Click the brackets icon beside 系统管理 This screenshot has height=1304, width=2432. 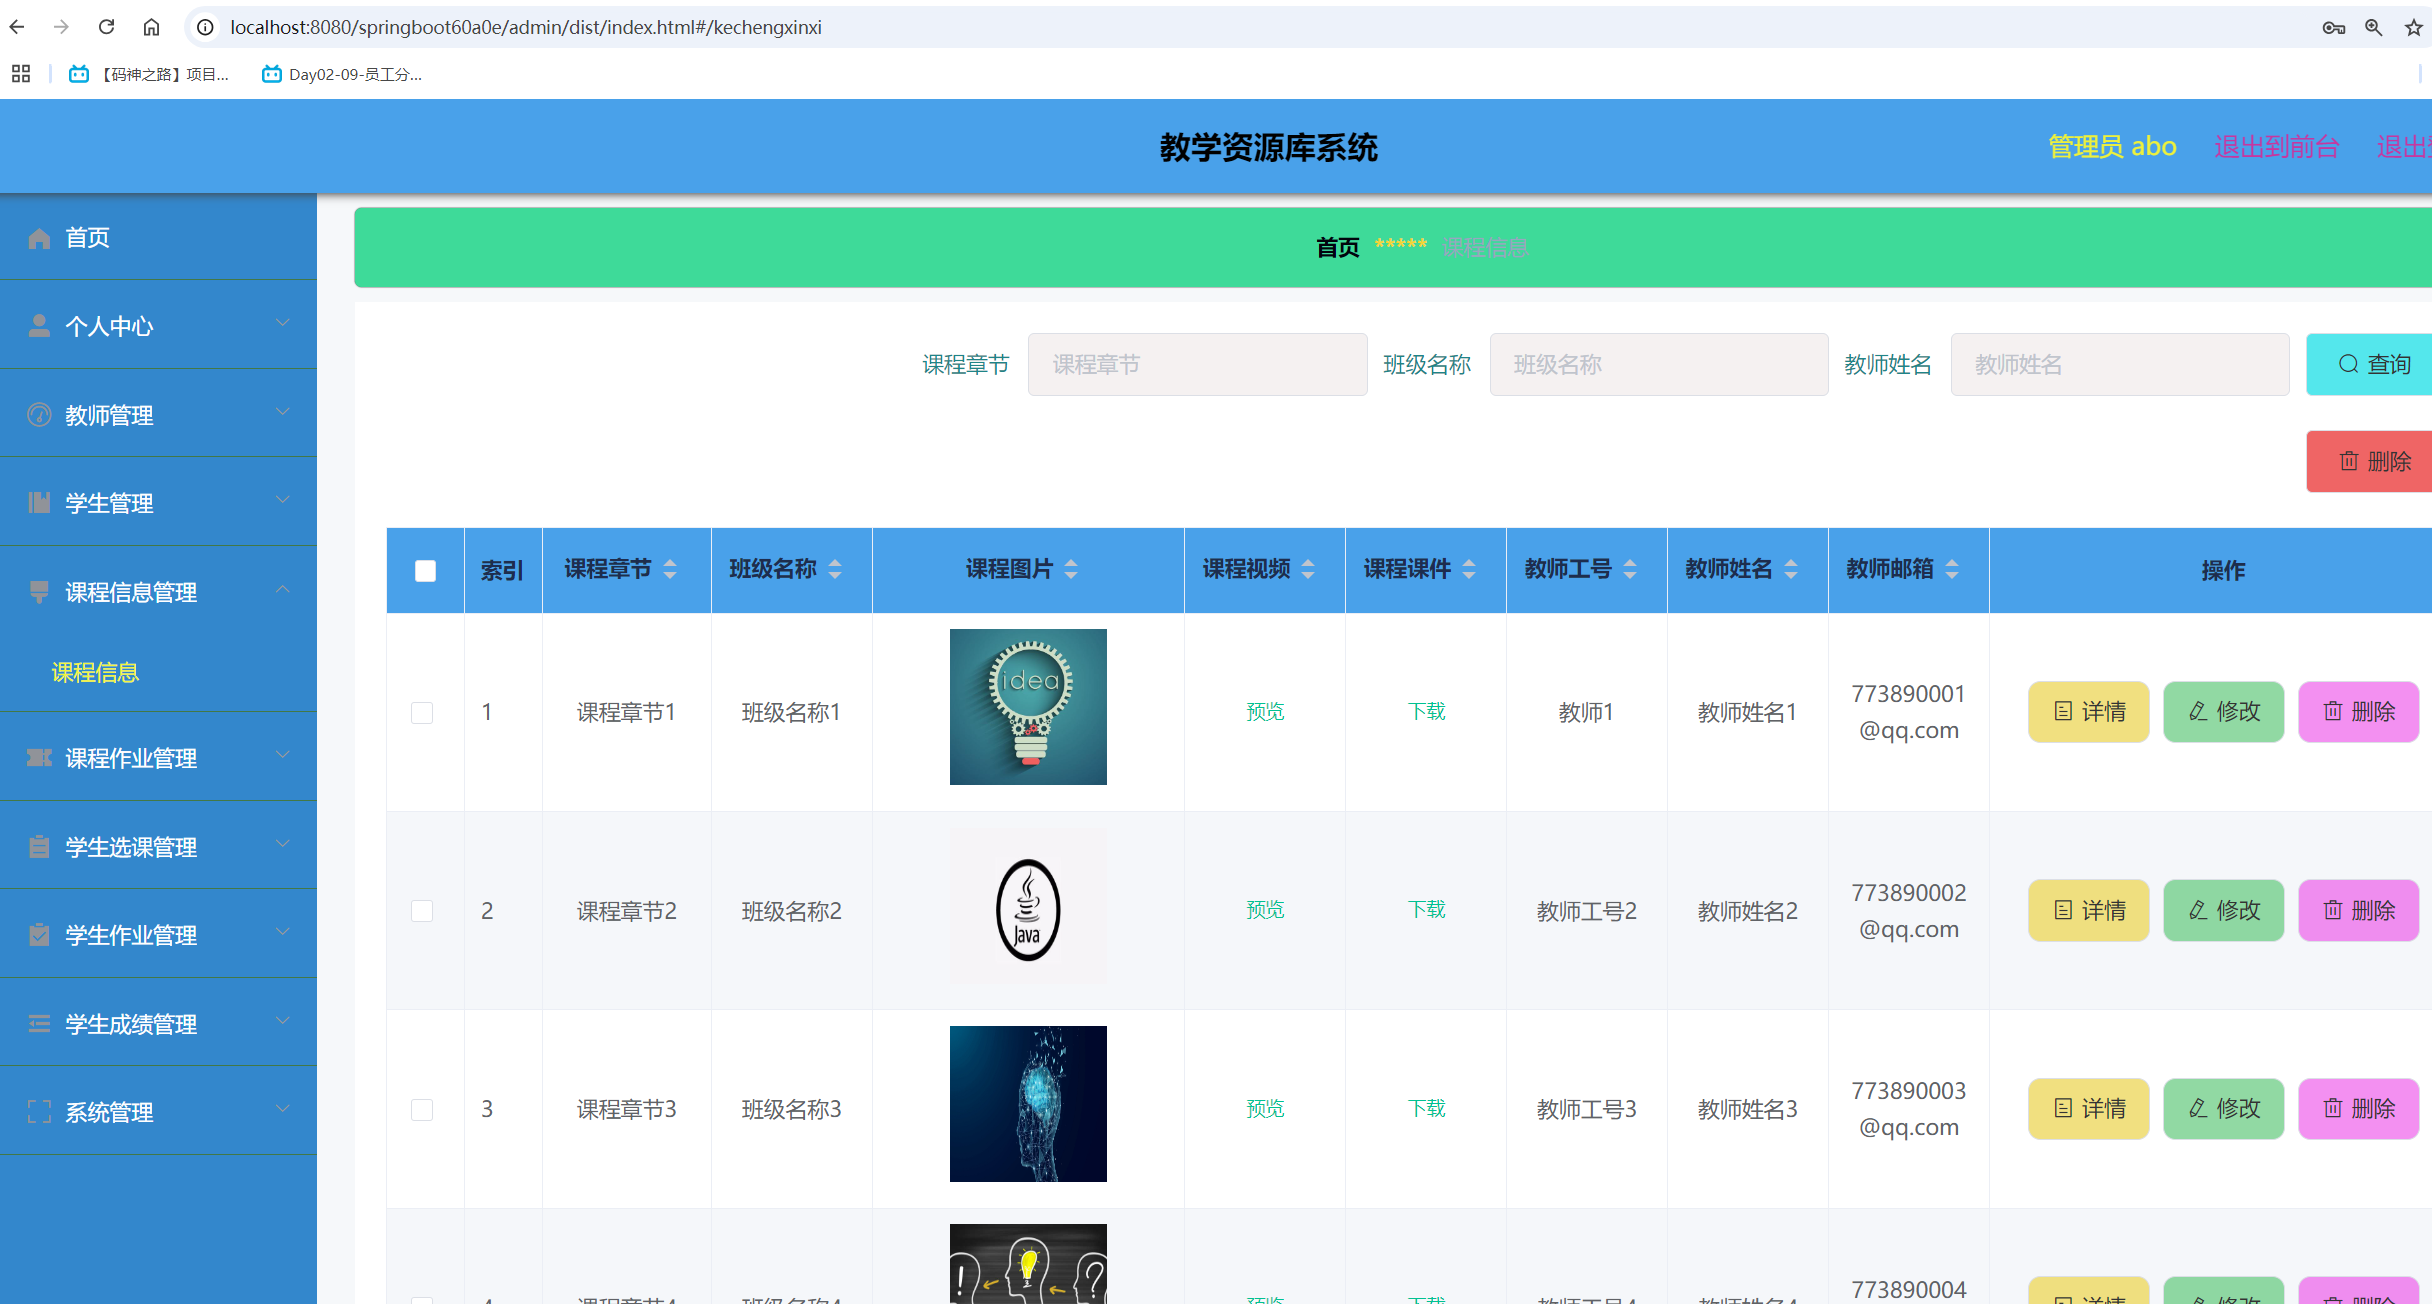(x=39, y=1111)
